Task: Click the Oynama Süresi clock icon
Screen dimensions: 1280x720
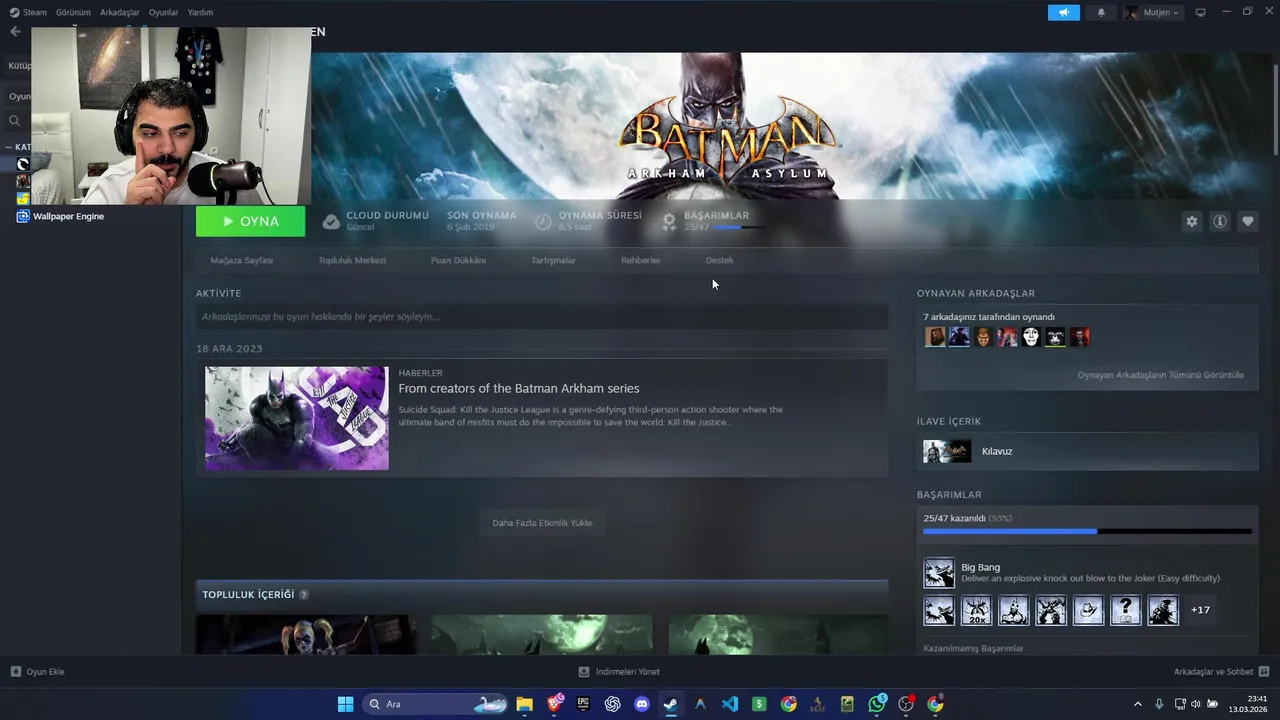Action: coord(543,221)
